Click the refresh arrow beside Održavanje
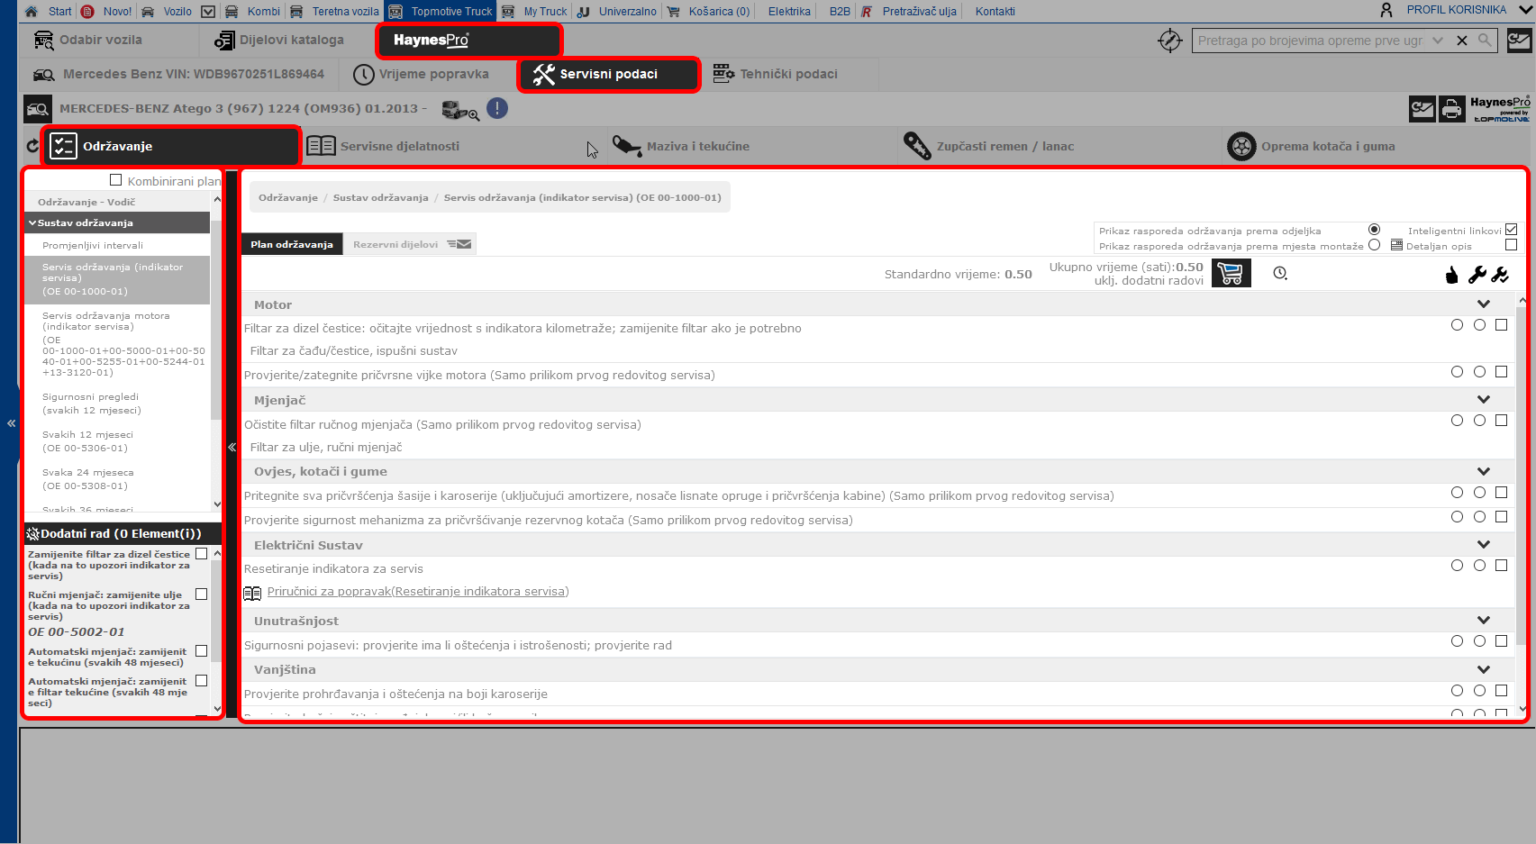Viewport: 1536px width, 844px height. (32, 146)
